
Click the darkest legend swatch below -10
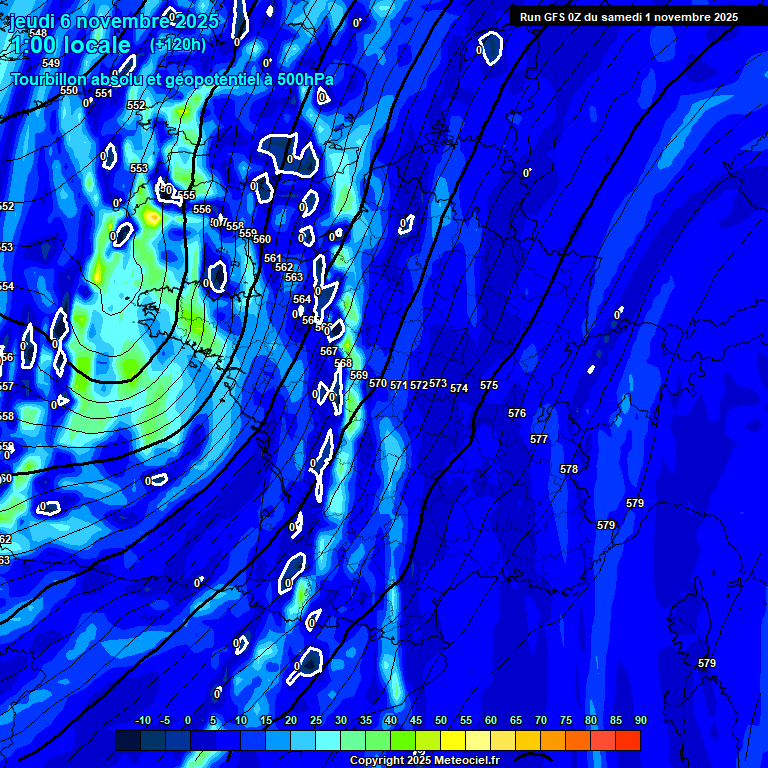point(127,740)
